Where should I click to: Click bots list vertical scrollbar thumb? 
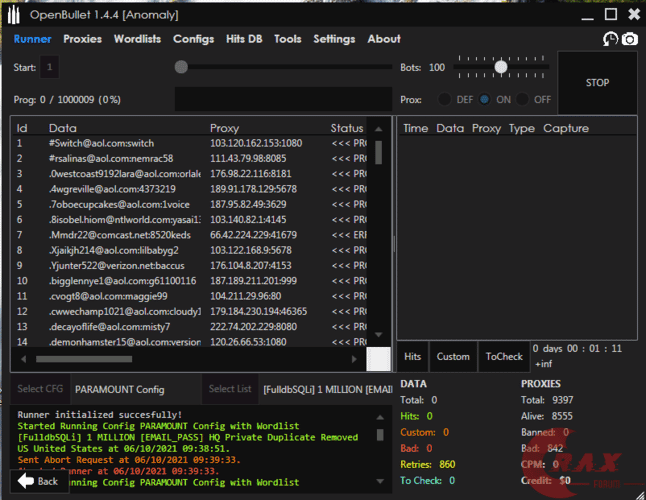tap(379, 152)
